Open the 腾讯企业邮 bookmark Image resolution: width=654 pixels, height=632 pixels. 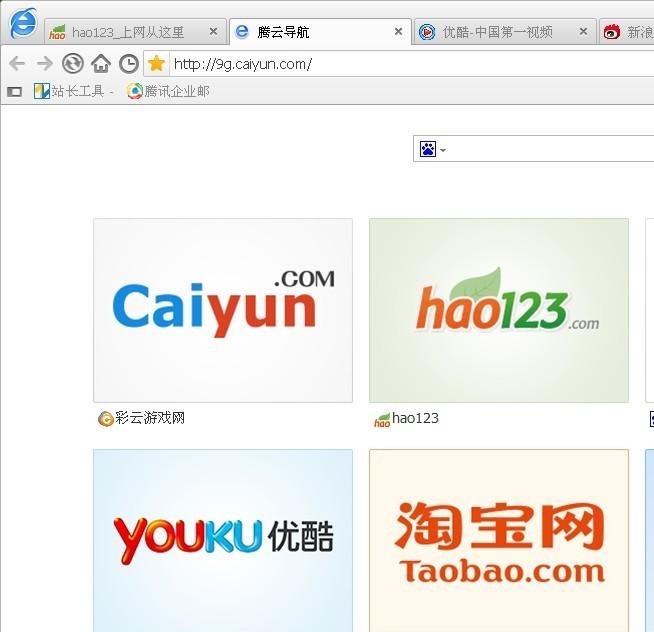(168, 92)
